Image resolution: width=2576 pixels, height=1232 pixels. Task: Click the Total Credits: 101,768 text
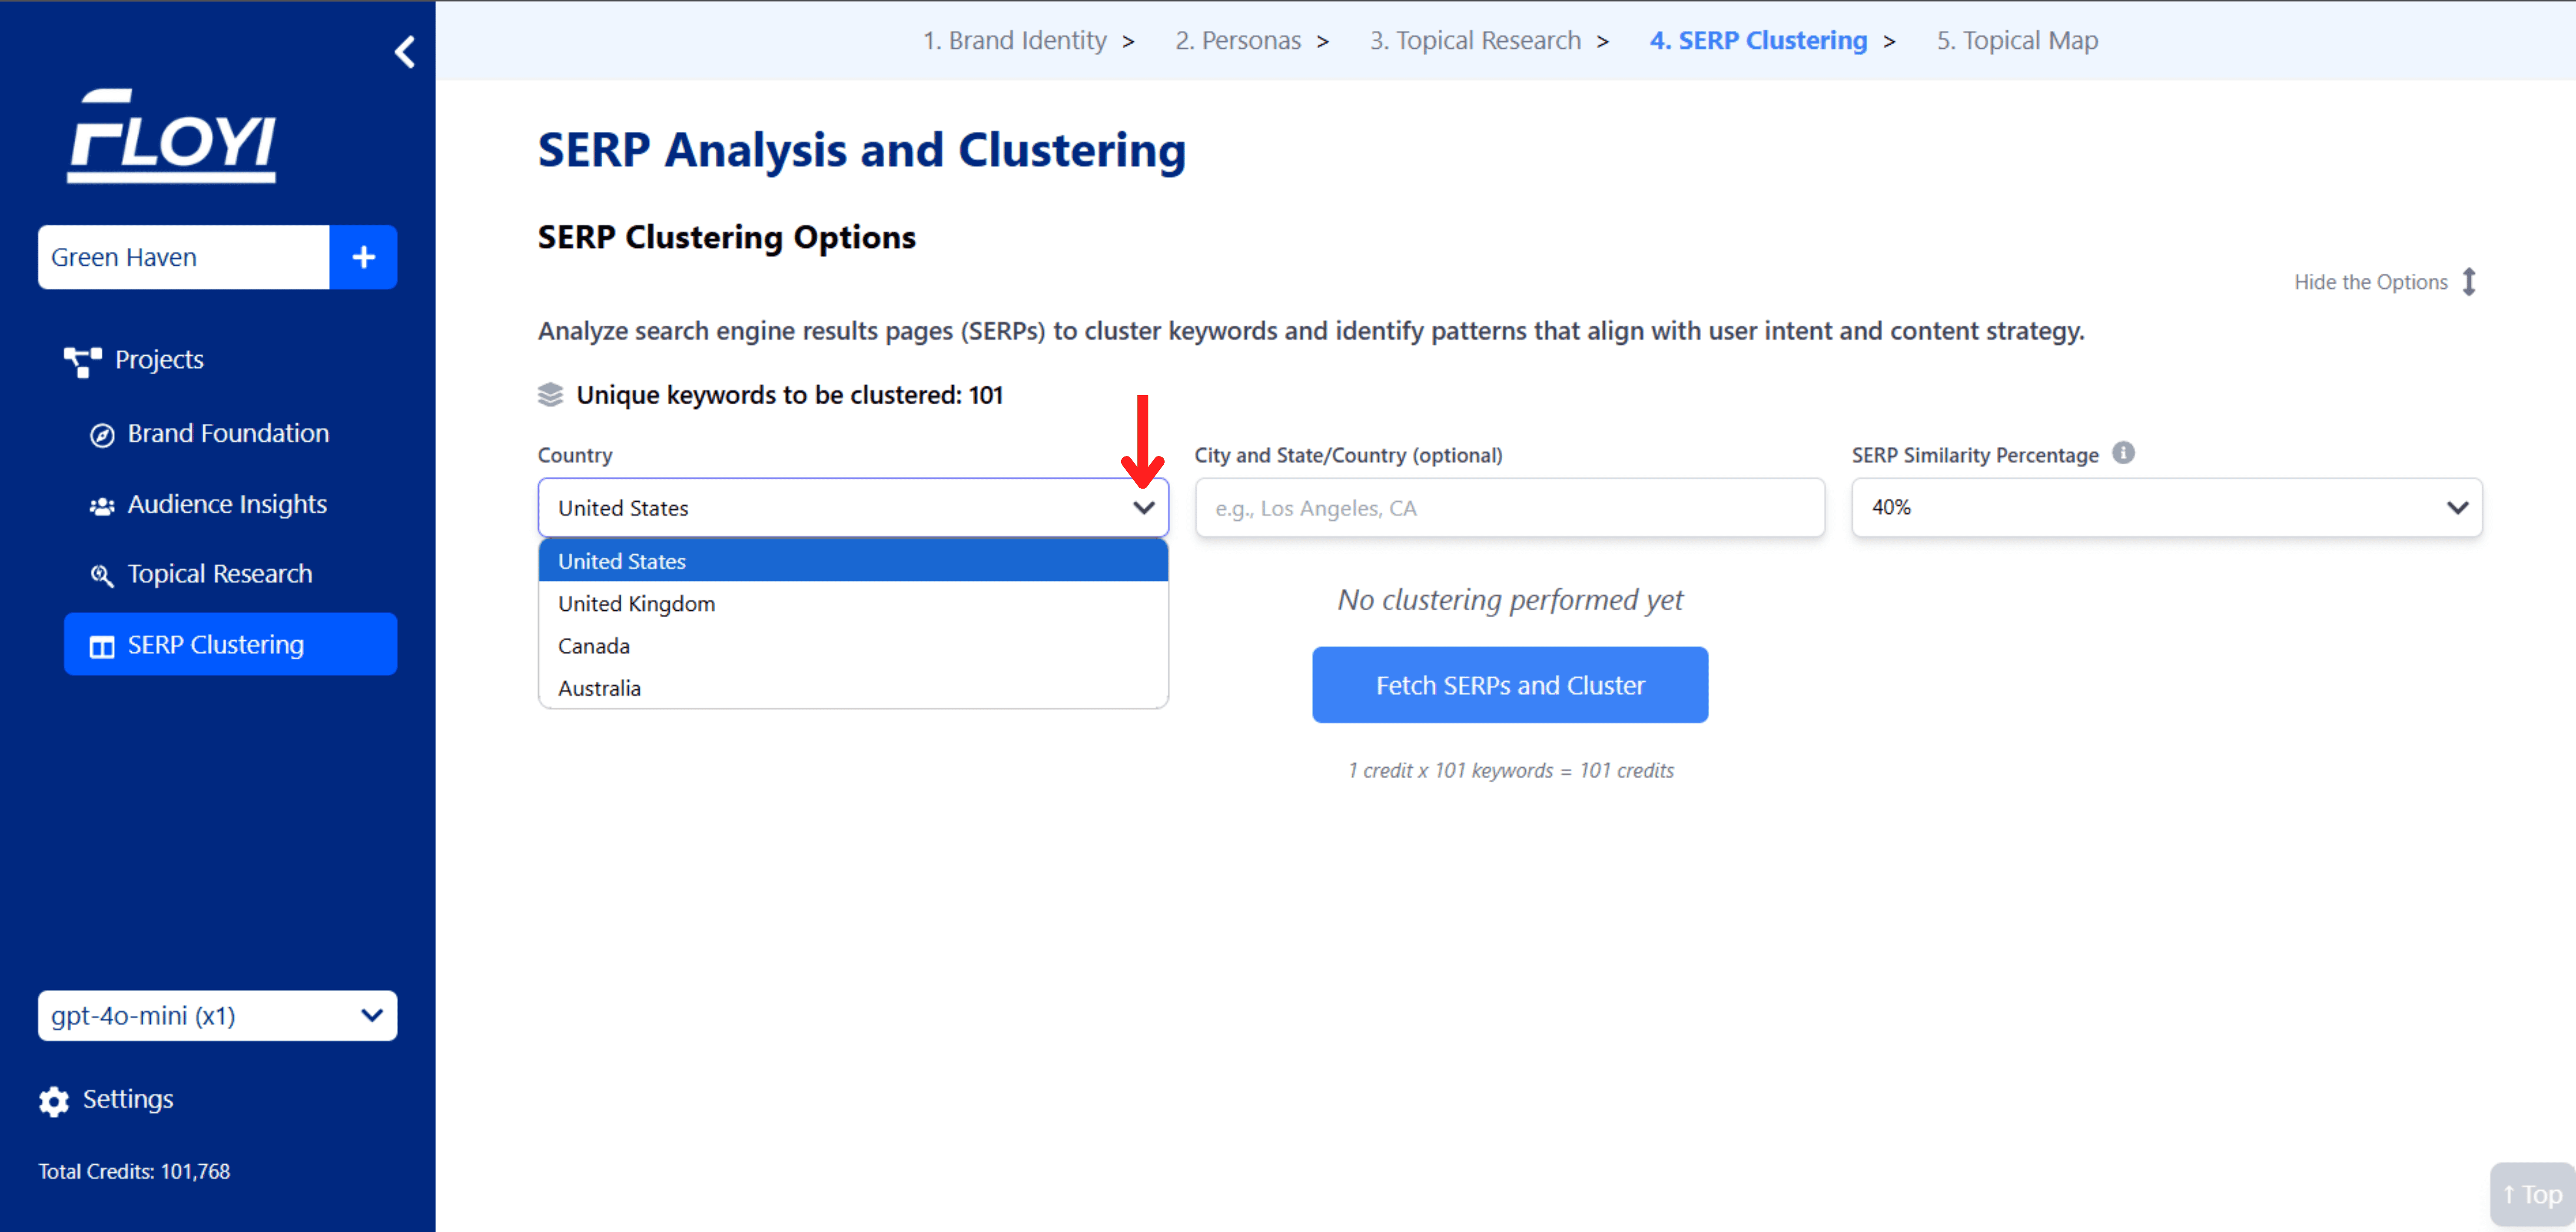click(134, 1171)
